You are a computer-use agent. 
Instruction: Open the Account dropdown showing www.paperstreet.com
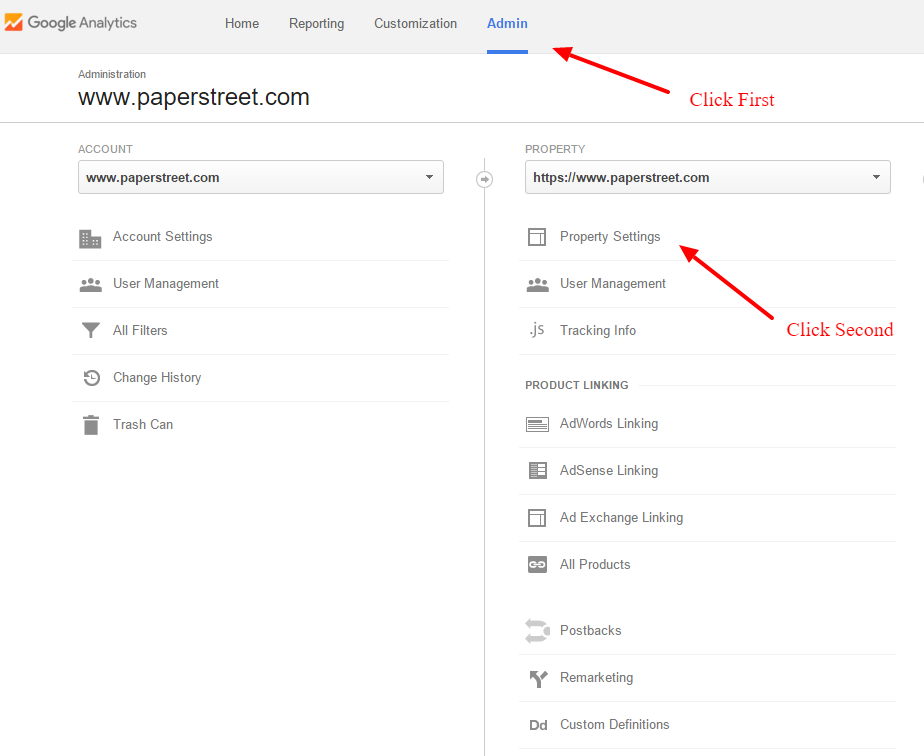[260, 177]
